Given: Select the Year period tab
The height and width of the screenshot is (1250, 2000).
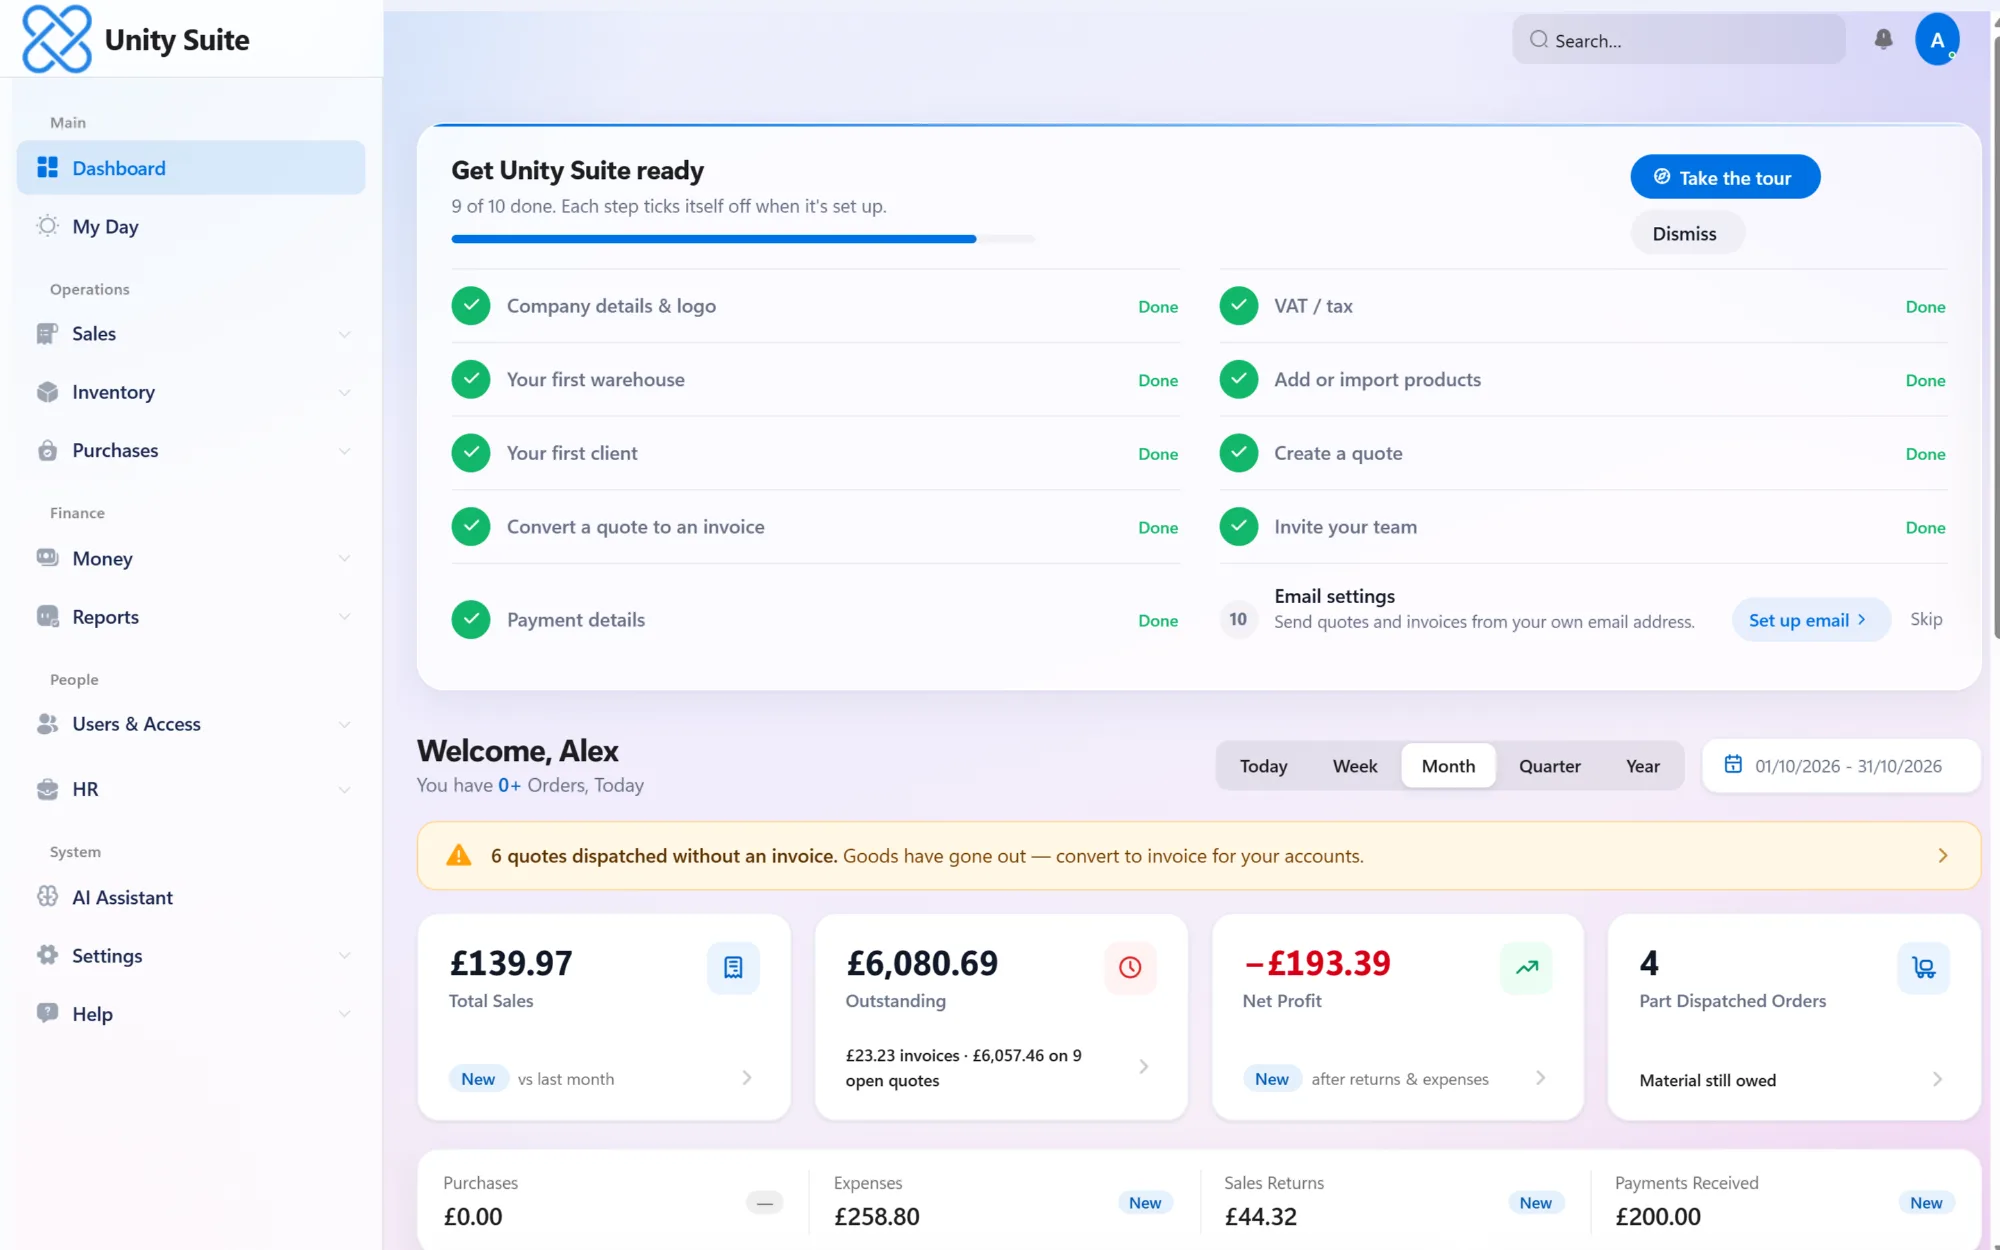Looking at the screenshot, I should coord(1642,766).
